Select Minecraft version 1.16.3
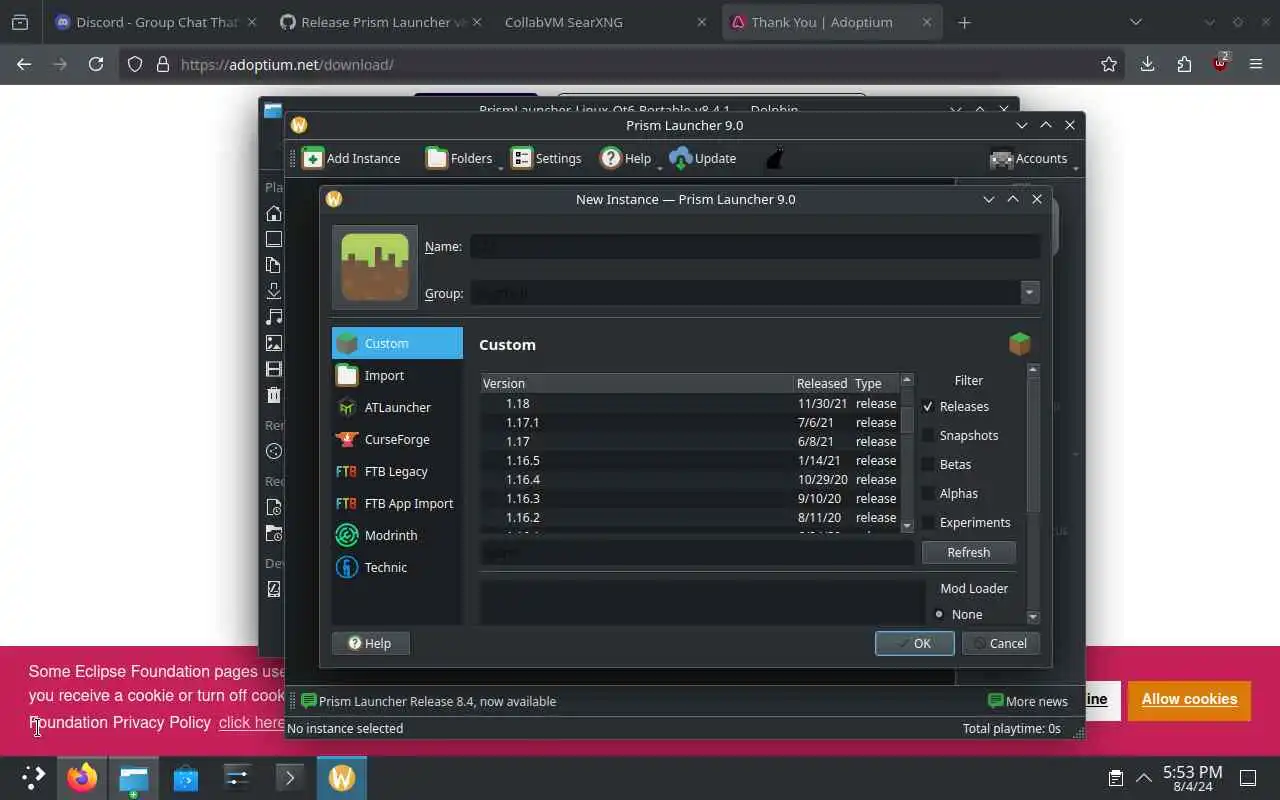Viewport: 1280px width, 800px height. tap(690, 498)
